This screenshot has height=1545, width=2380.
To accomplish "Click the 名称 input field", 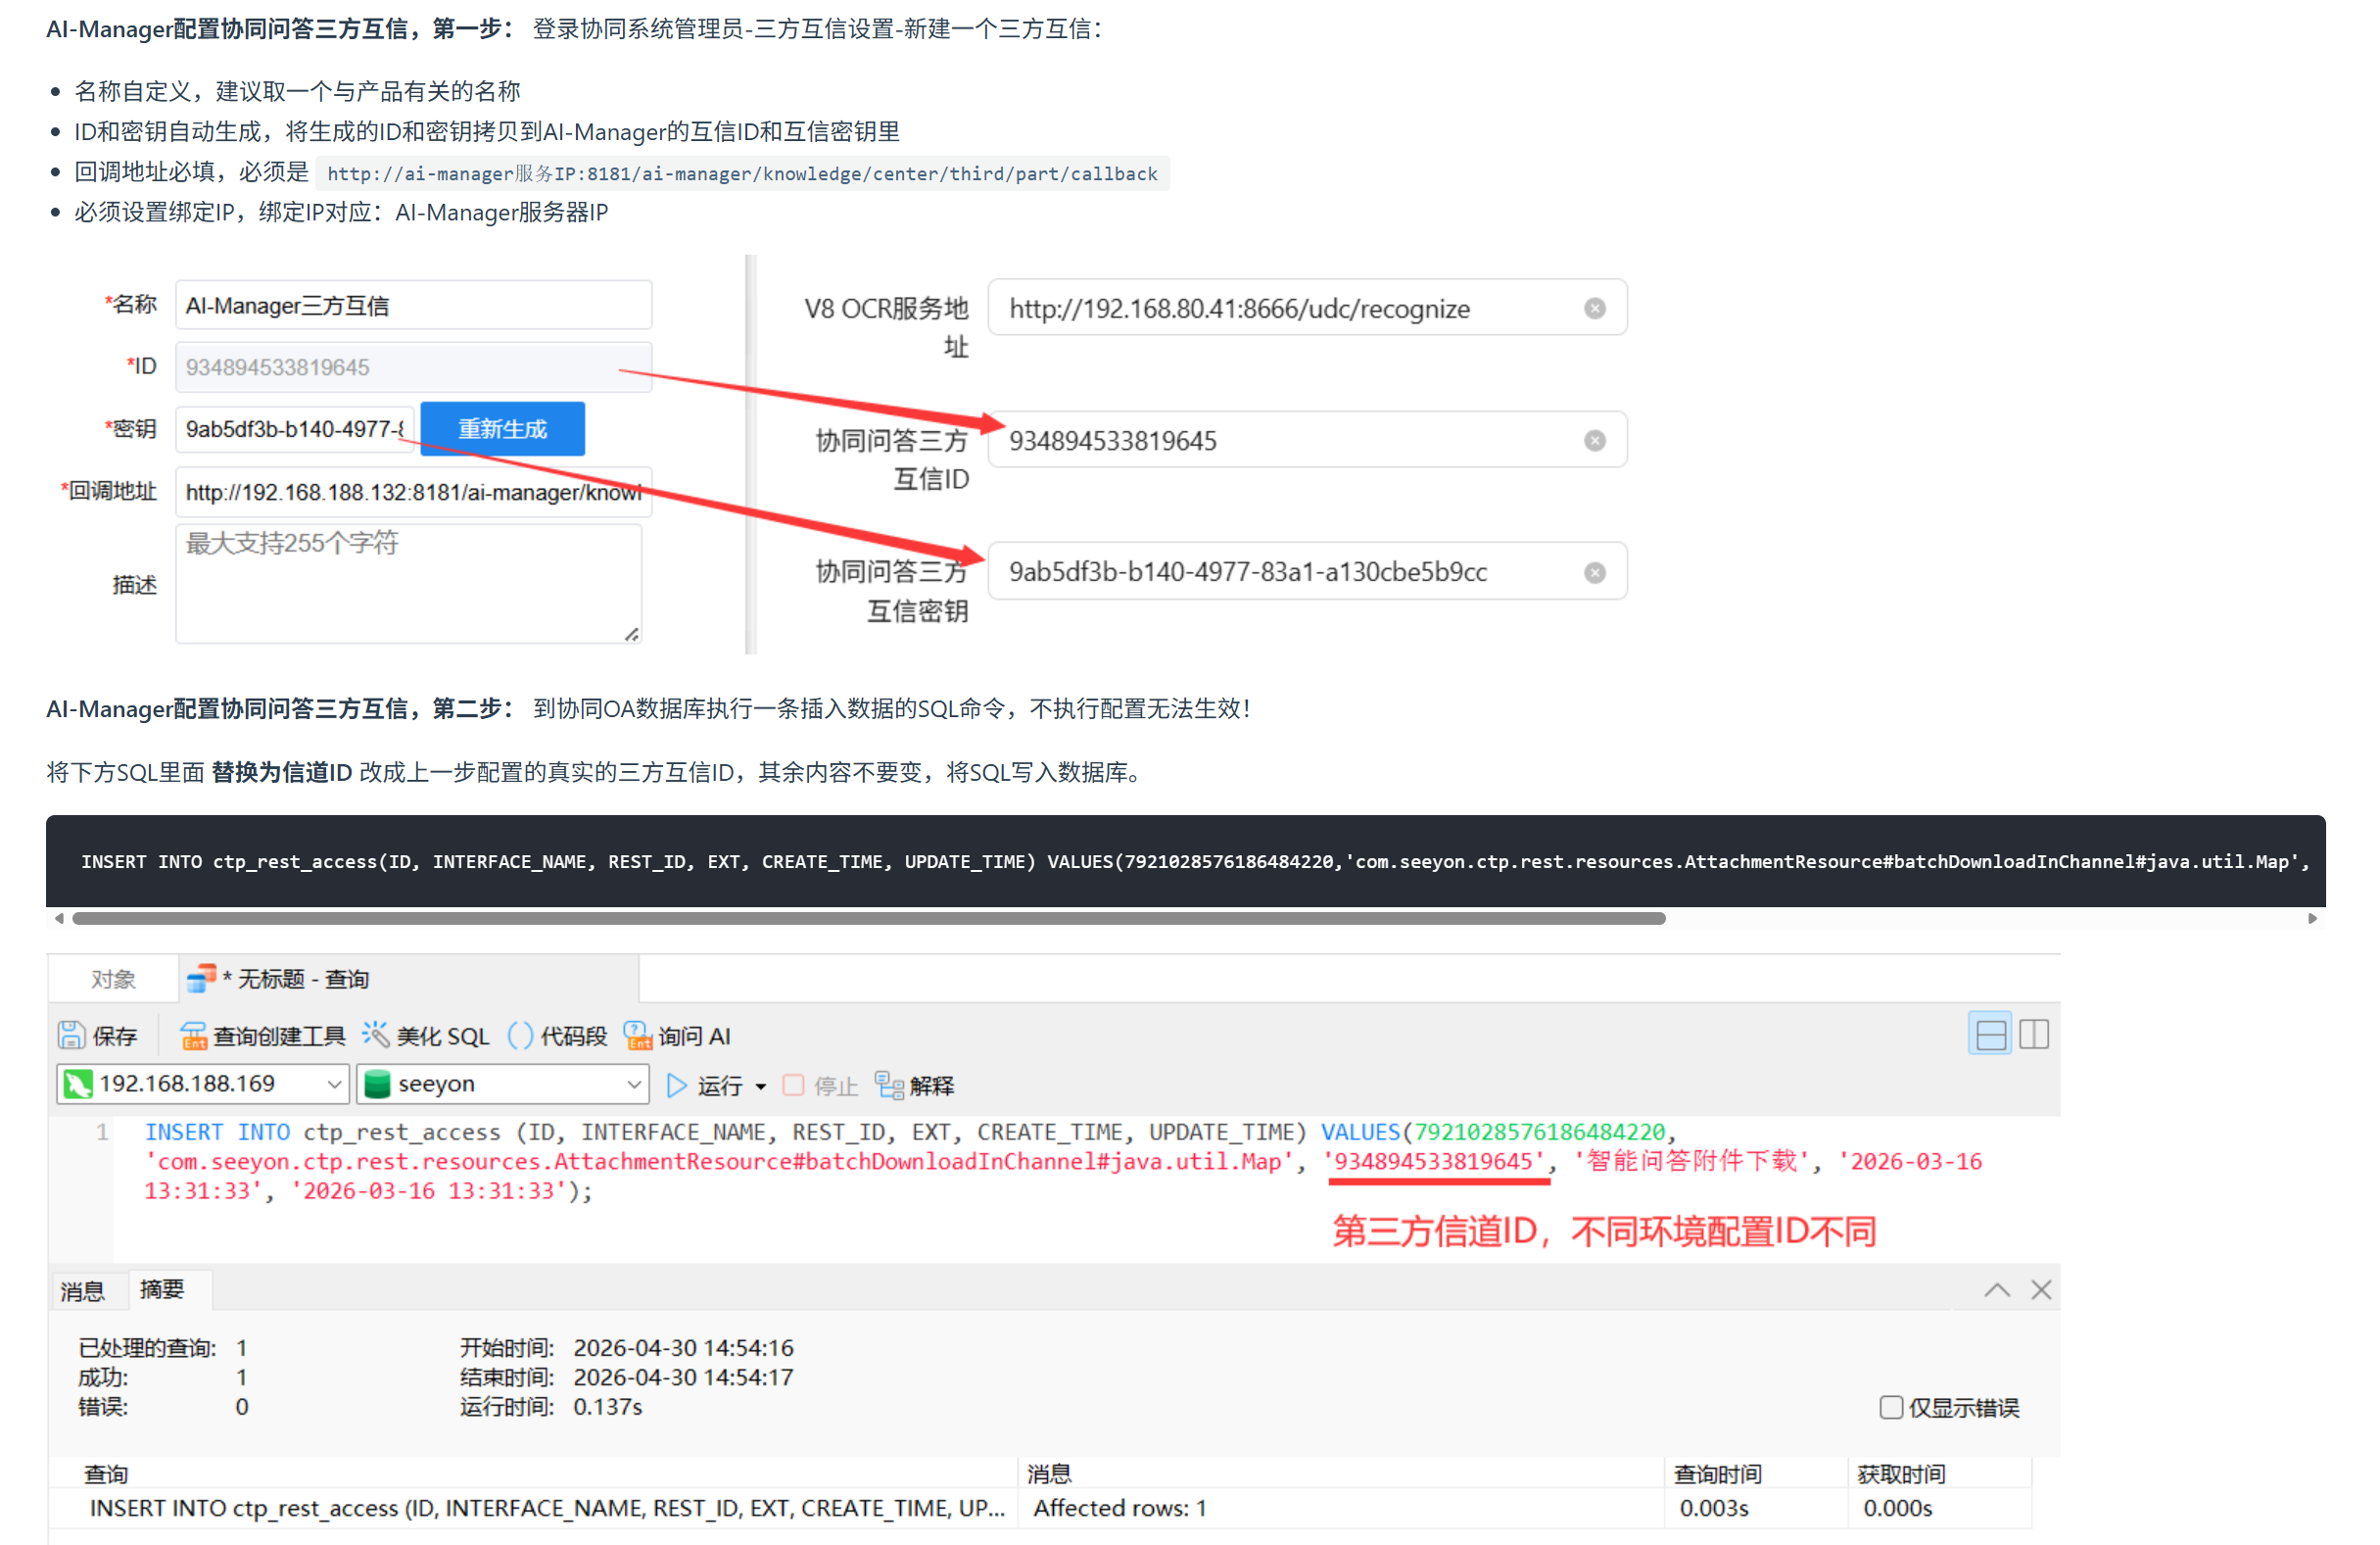I will pos(414,305).
